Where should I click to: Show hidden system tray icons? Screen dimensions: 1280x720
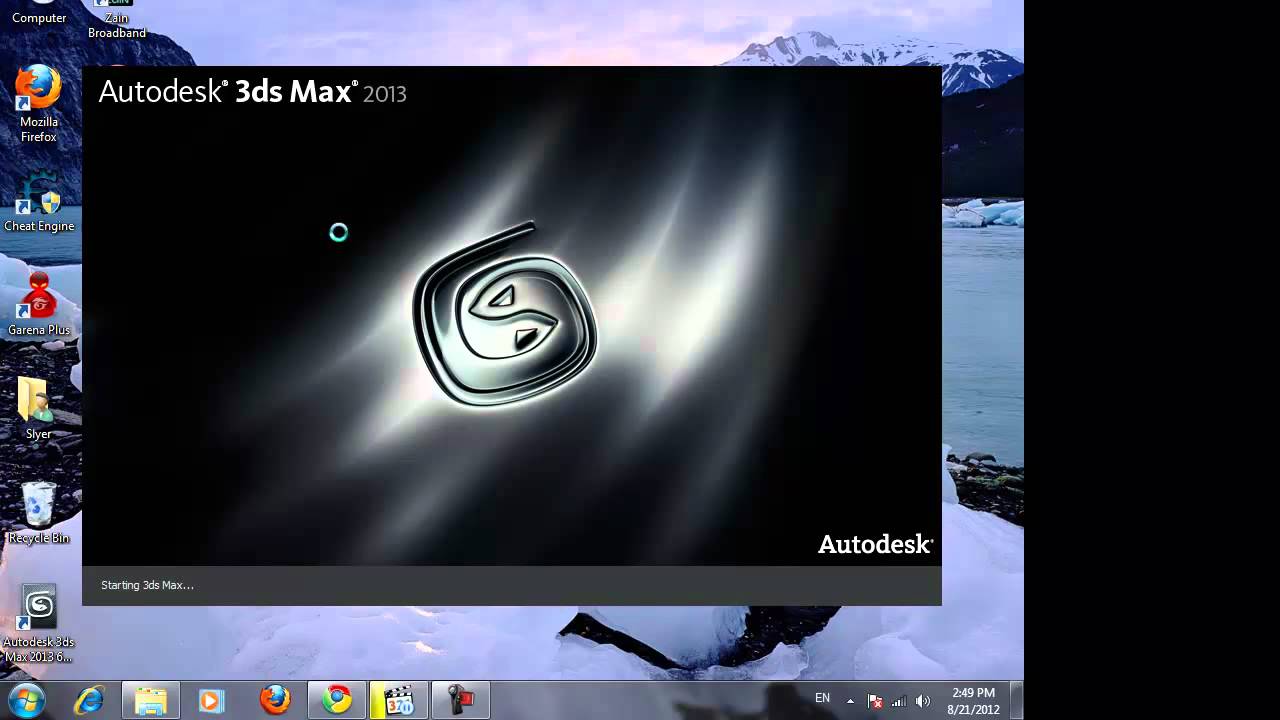(850, 701)
